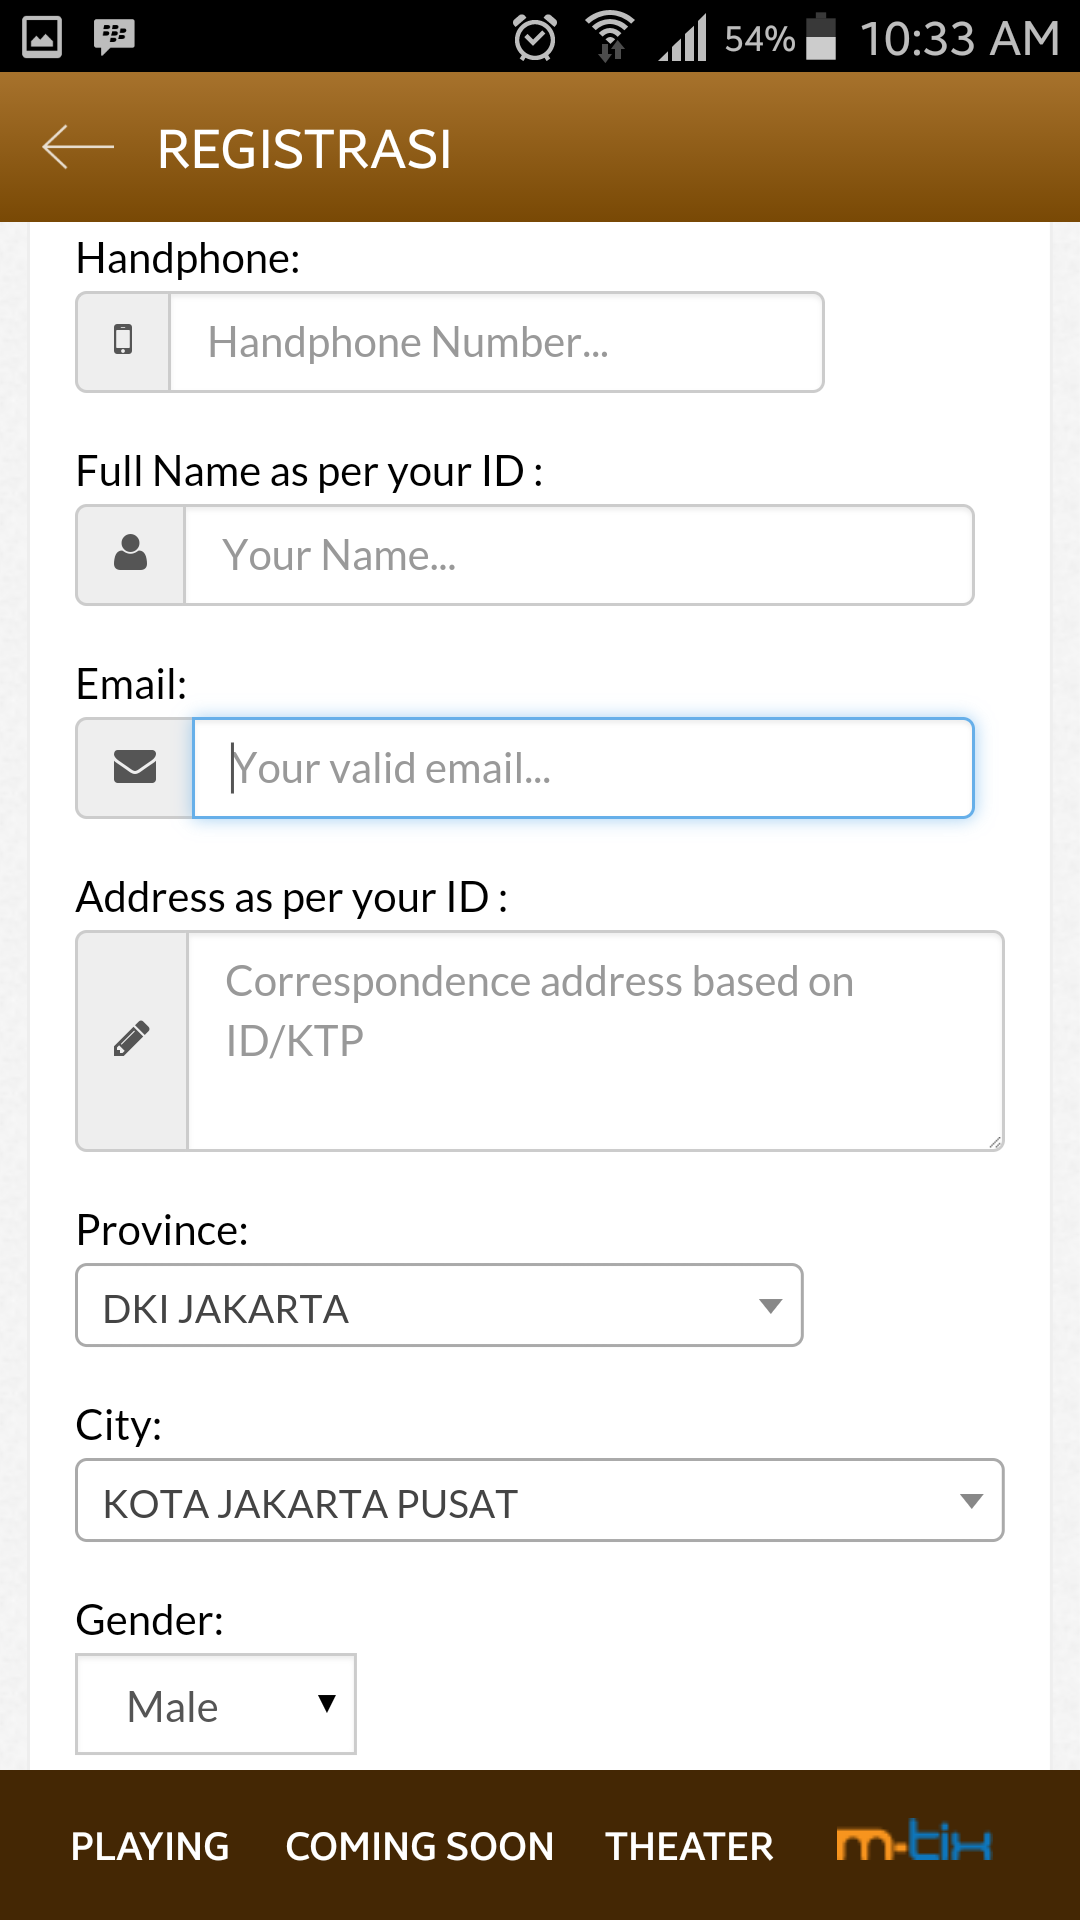1080x1920 pixels.
Task: Open the Province dropdown showing DKI JAKARTA
Action: [x=439, y=1306]
